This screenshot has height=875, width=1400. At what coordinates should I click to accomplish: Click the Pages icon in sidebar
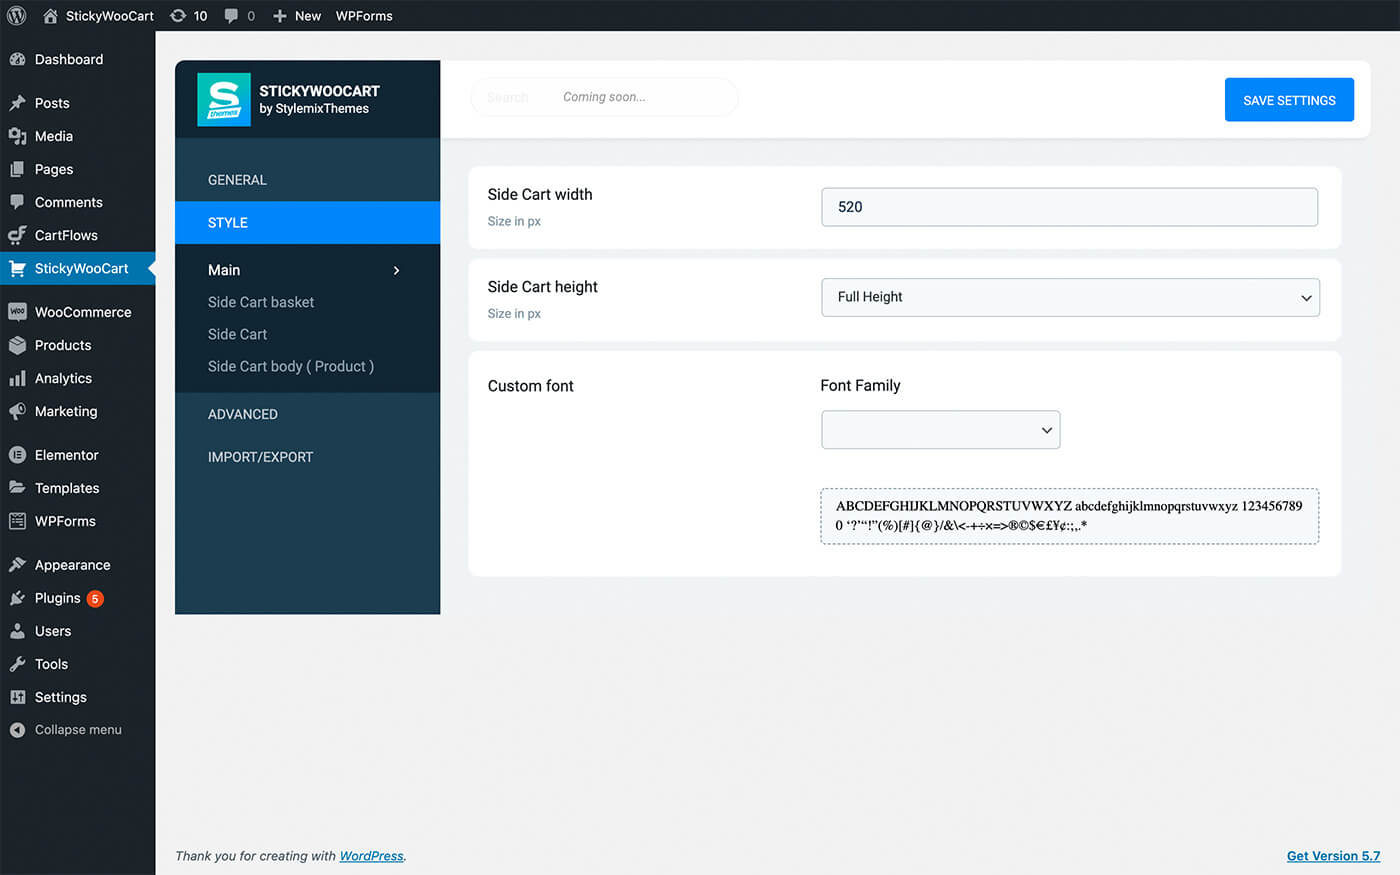click(17, 169)
